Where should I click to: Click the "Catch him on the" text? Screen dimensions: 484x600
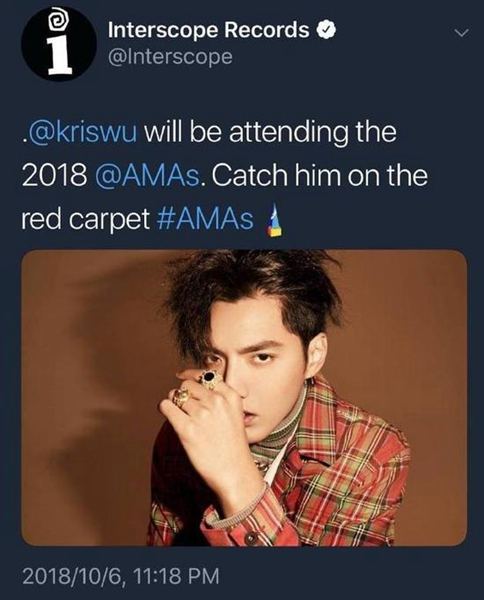tap(320, 176)
